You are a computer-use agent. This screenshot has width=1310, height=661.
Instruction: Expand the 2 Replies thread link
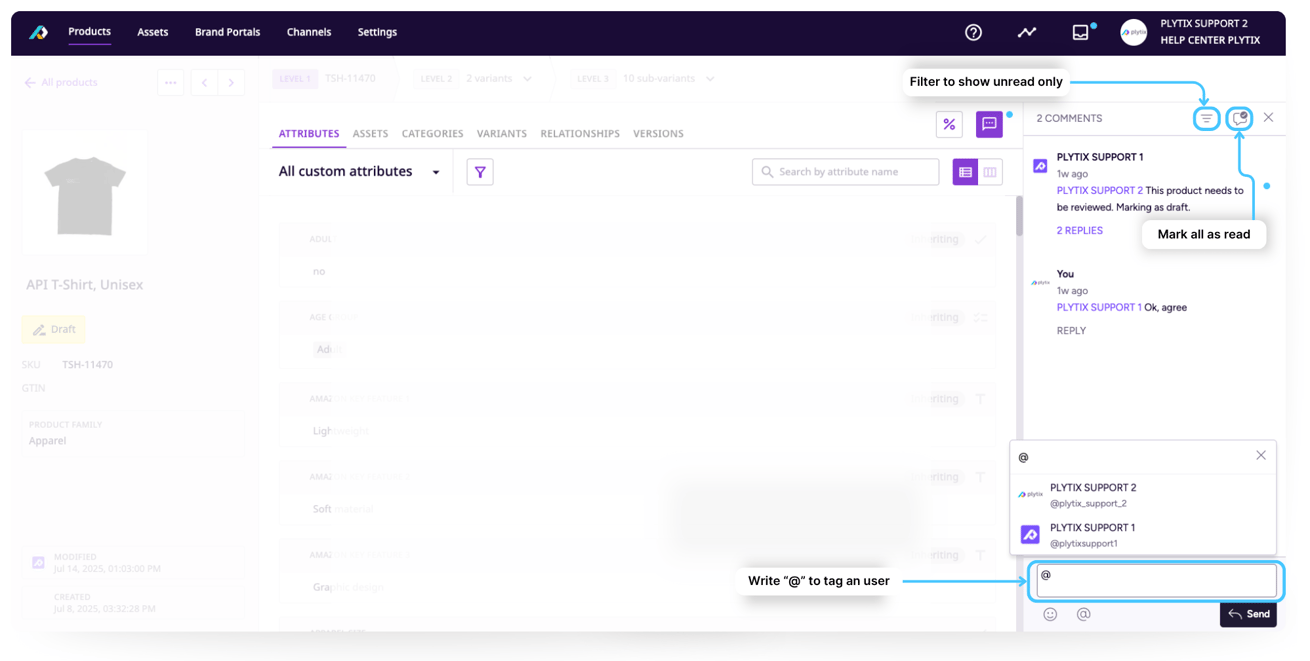(x=1080, y=231)
